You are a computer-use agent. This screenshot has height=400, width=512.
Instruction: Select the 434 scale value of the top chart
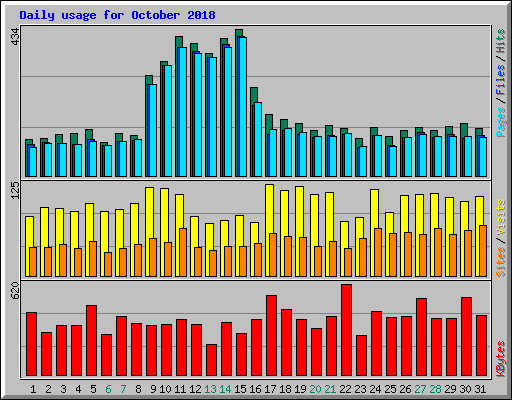pyautogui.click(x=15, y=37)
